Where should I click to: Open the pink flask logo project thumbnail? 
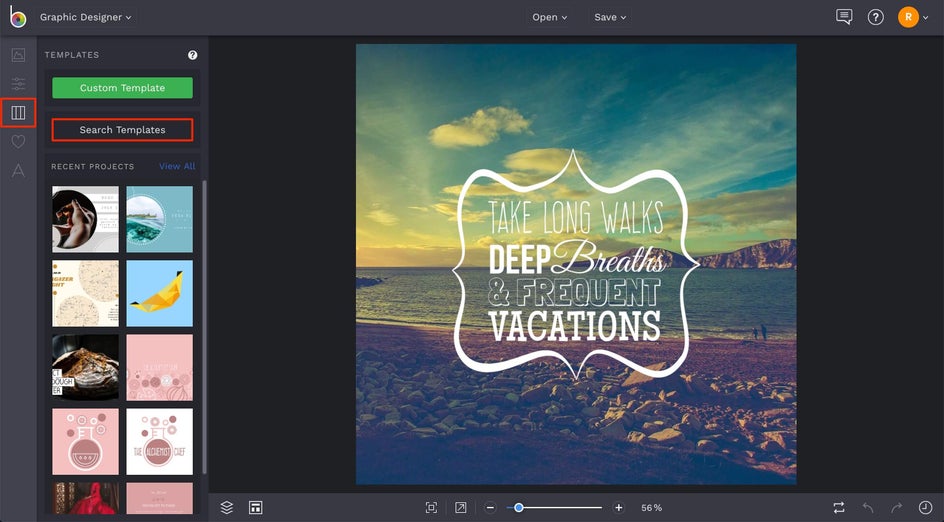[x=85, y=441]
